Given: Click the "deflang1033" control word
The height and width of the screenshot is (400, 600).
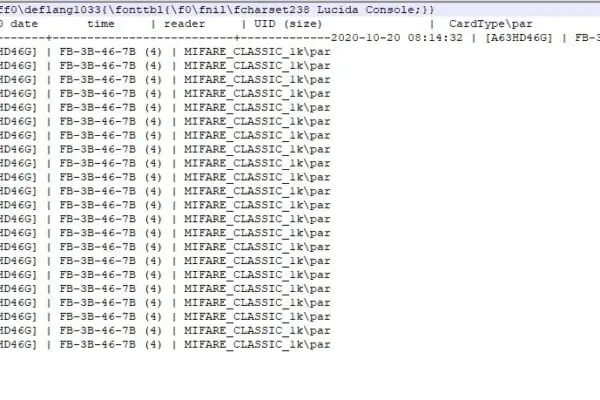Looking at the screenshot, I should [x=62, y=10].
